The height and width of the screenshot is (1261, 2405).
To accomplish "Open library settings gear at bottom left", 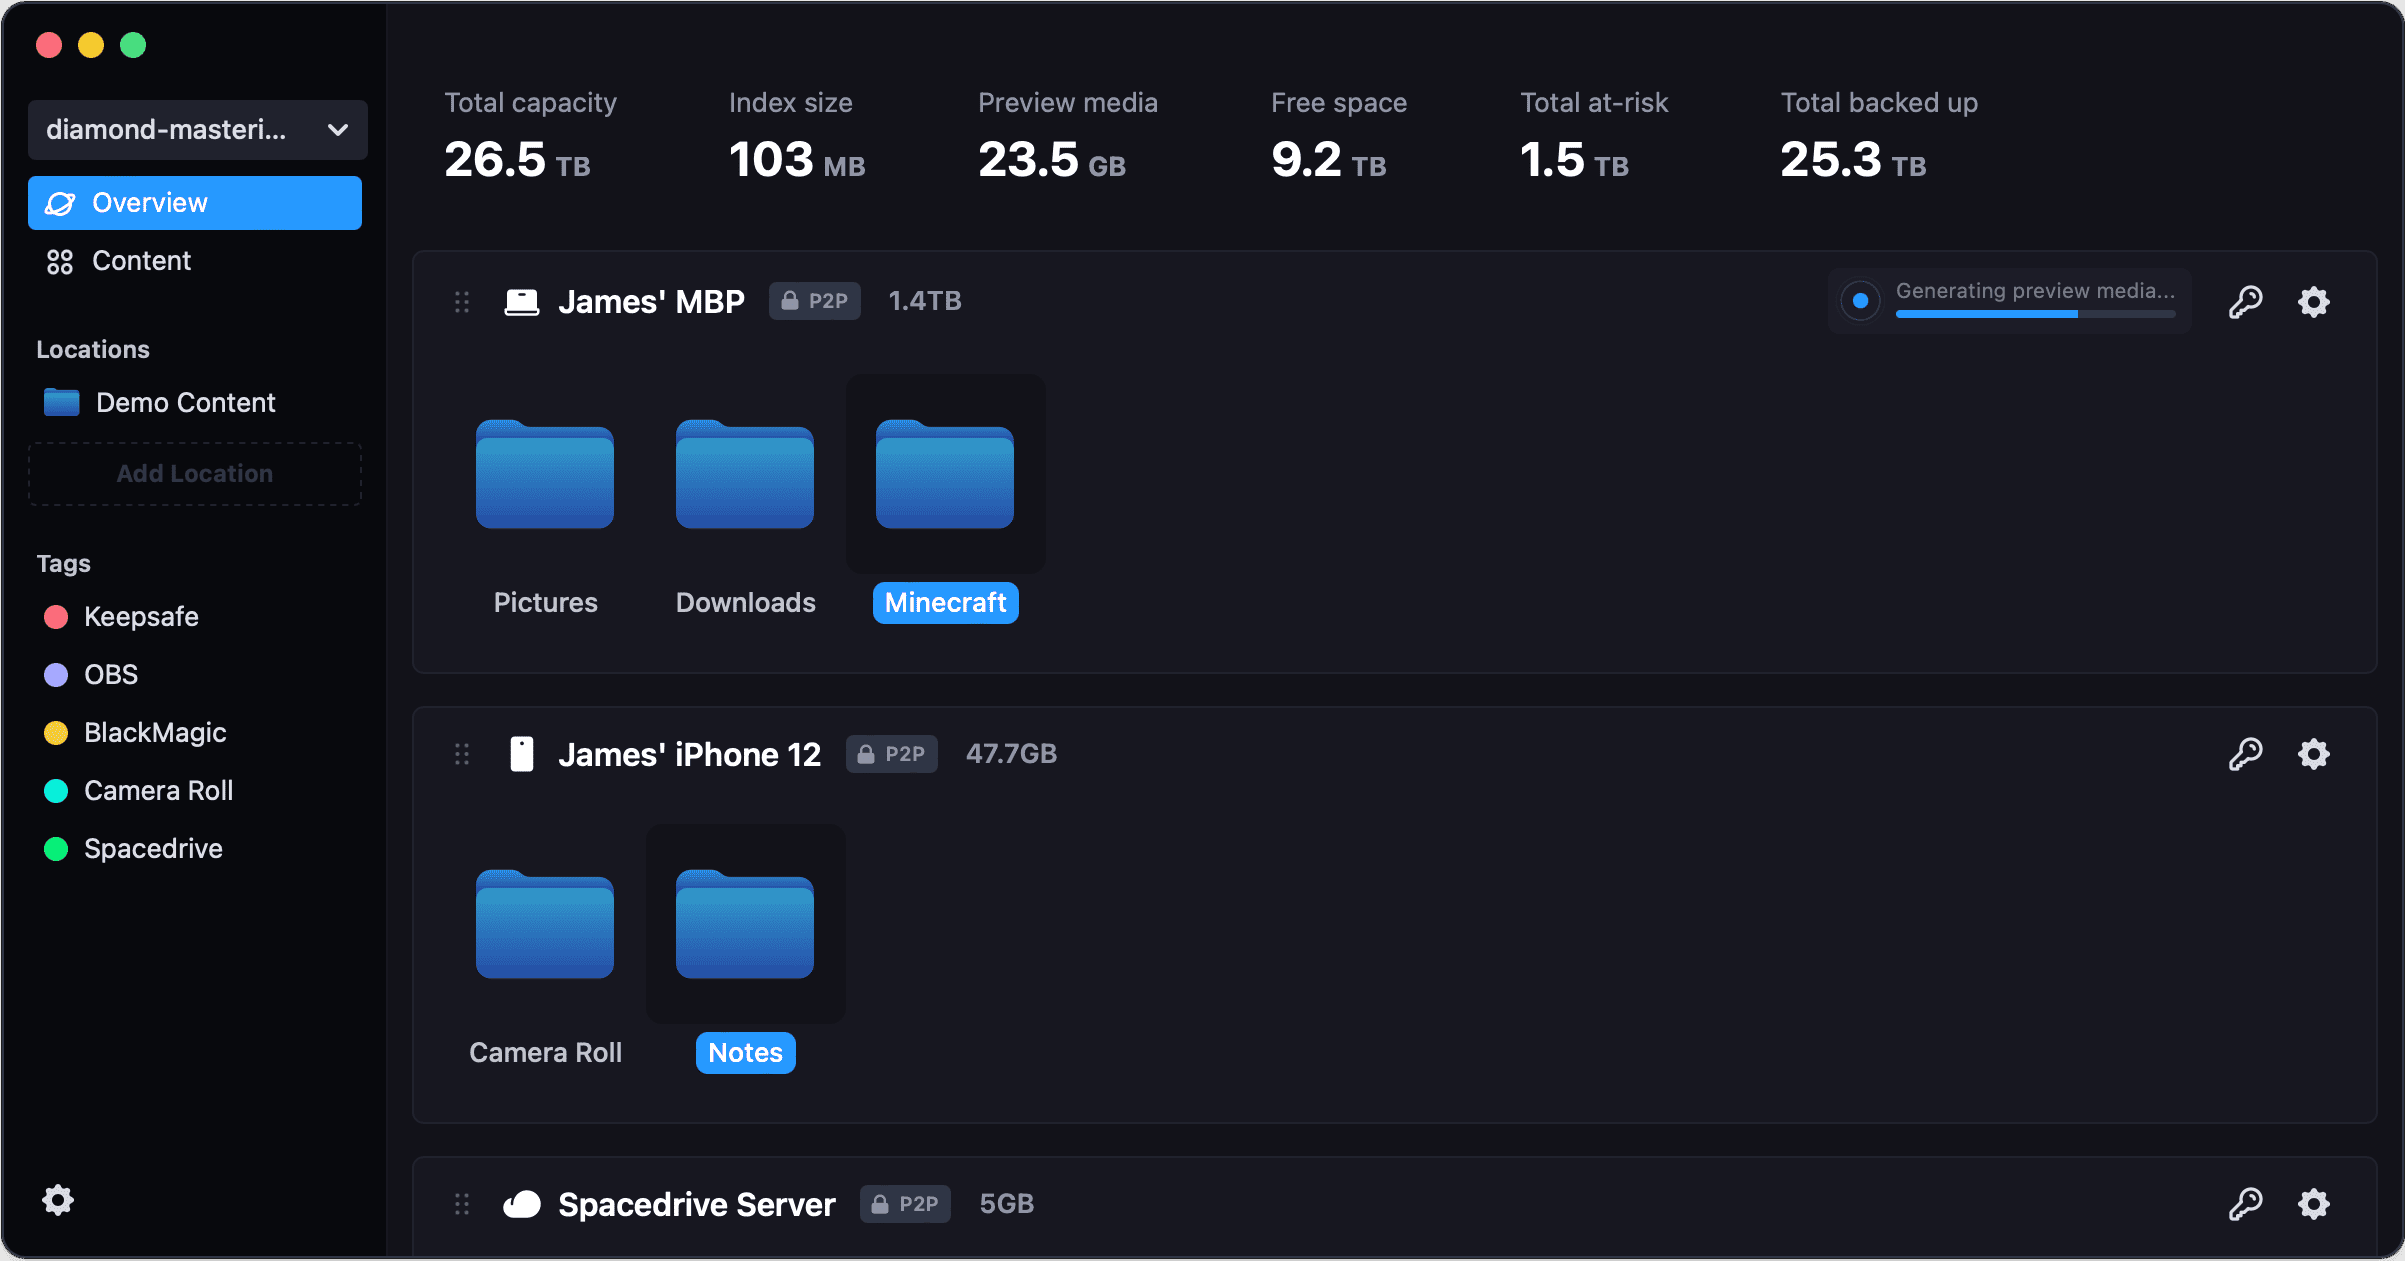I will coord(58,1199).
